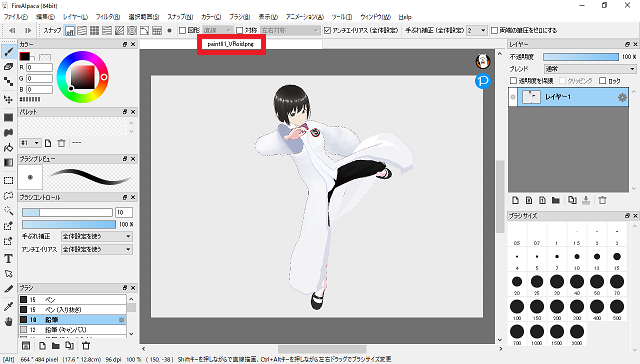Enable 透明度を保護 checkbox
Screen dimensions: 640x364
pyautogui.click(x=514, y=81)
